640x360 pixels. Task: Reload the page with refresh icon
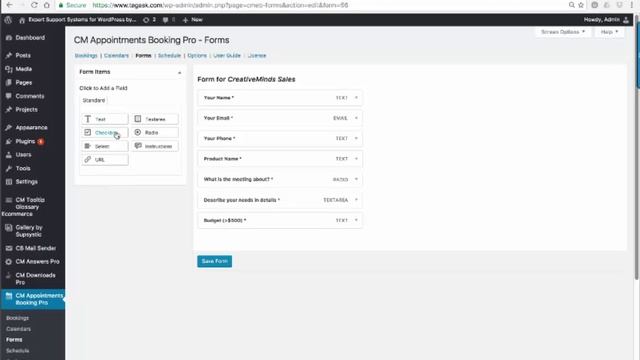34,5
